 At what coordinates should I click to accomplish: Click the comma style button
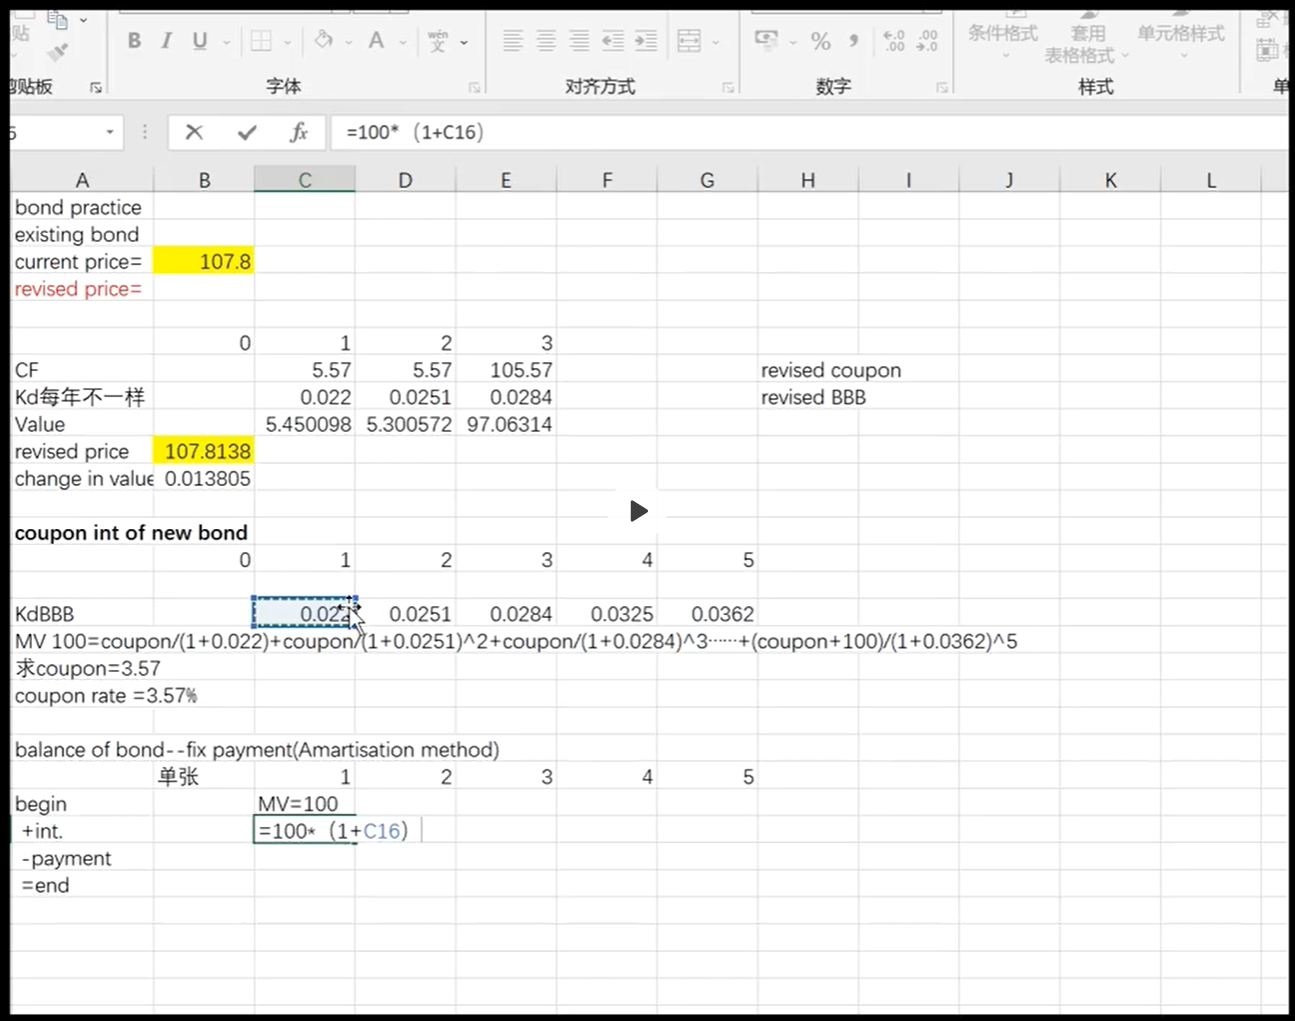[853, 41]
